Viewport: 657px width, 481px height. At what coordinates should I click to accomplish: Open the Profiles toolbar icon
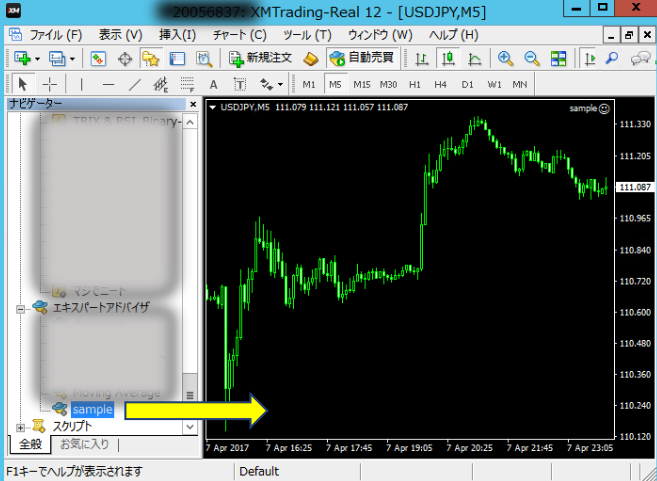point(57,58)
